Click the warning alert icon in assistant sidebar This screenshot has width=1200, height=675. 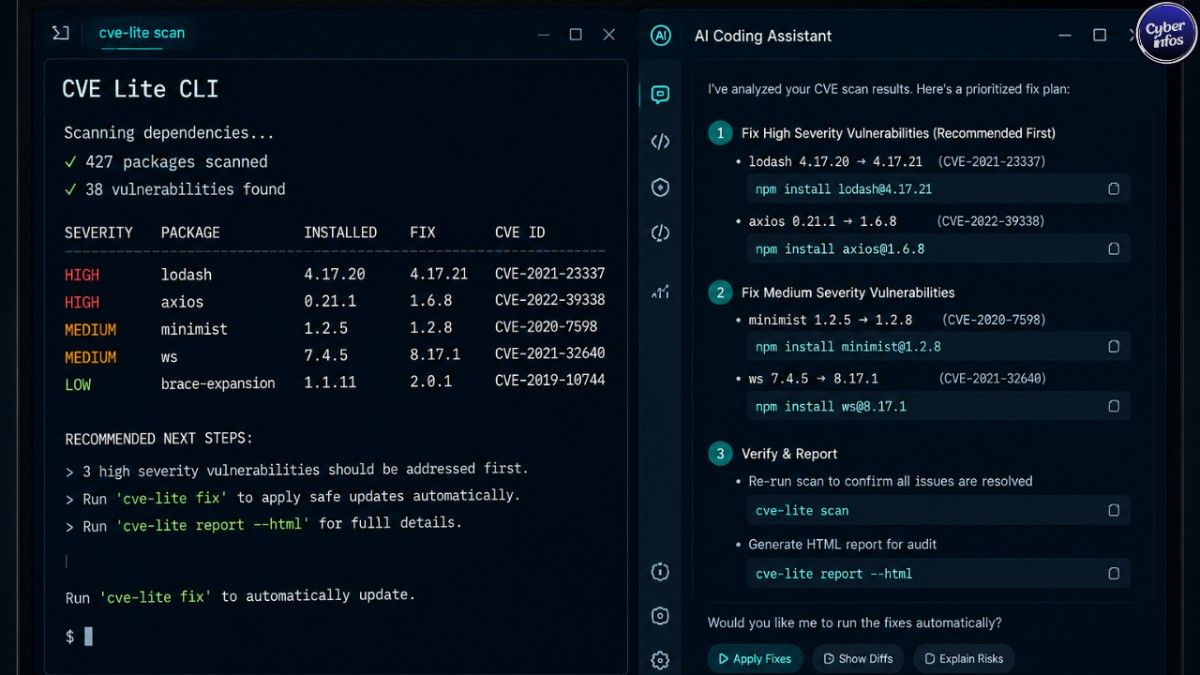(660, 233)
